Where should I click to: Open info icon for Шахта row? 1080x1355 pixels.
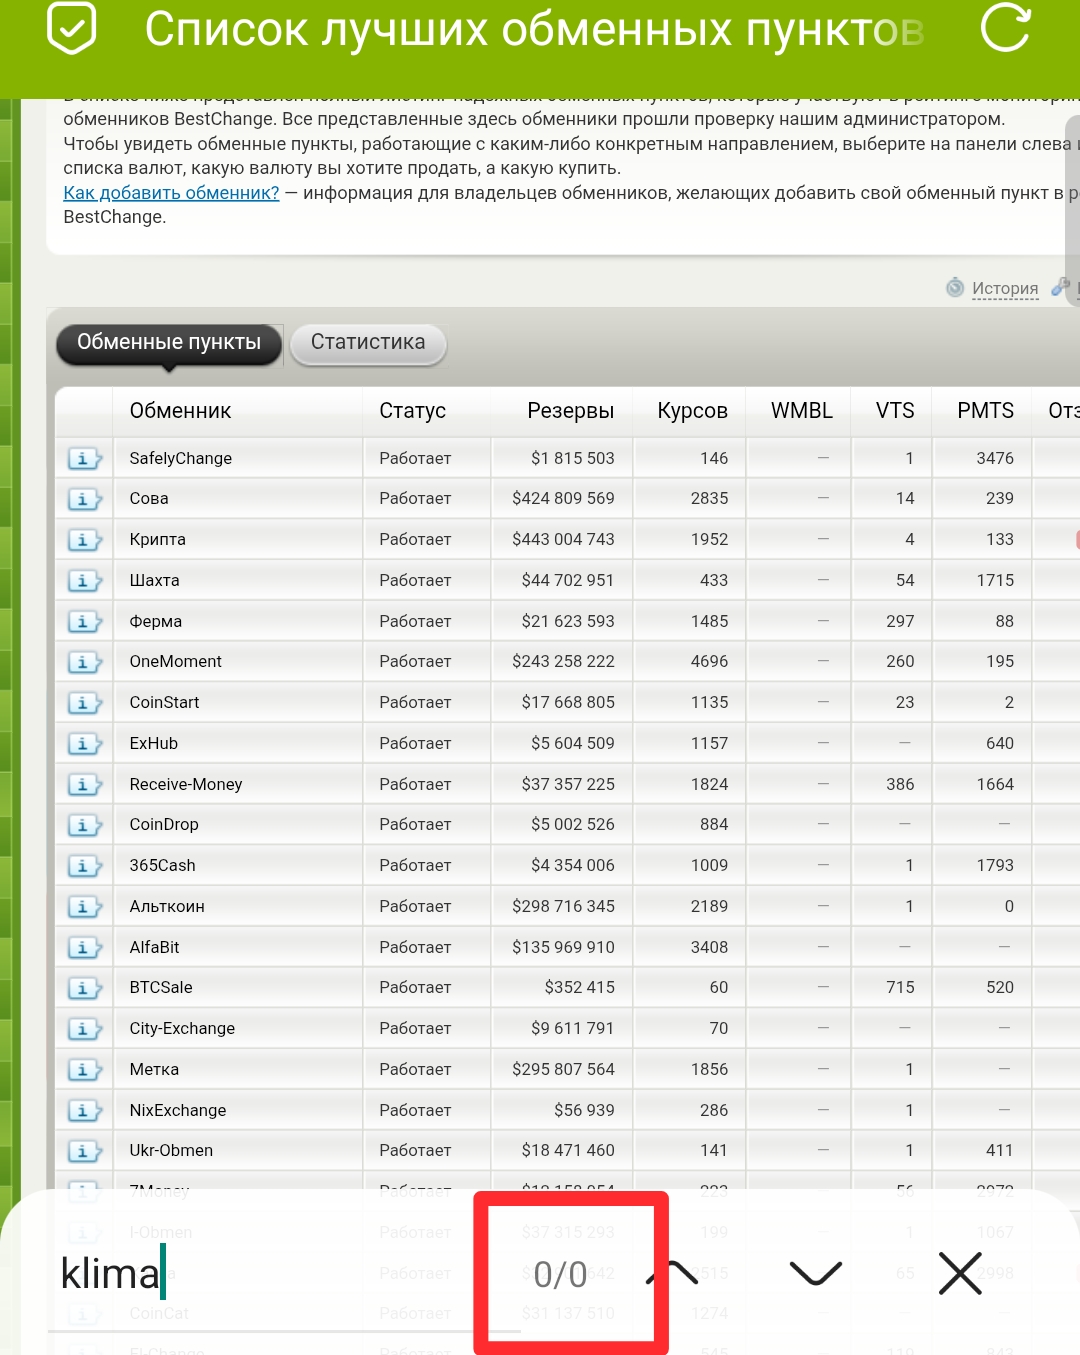coord(84,581)
